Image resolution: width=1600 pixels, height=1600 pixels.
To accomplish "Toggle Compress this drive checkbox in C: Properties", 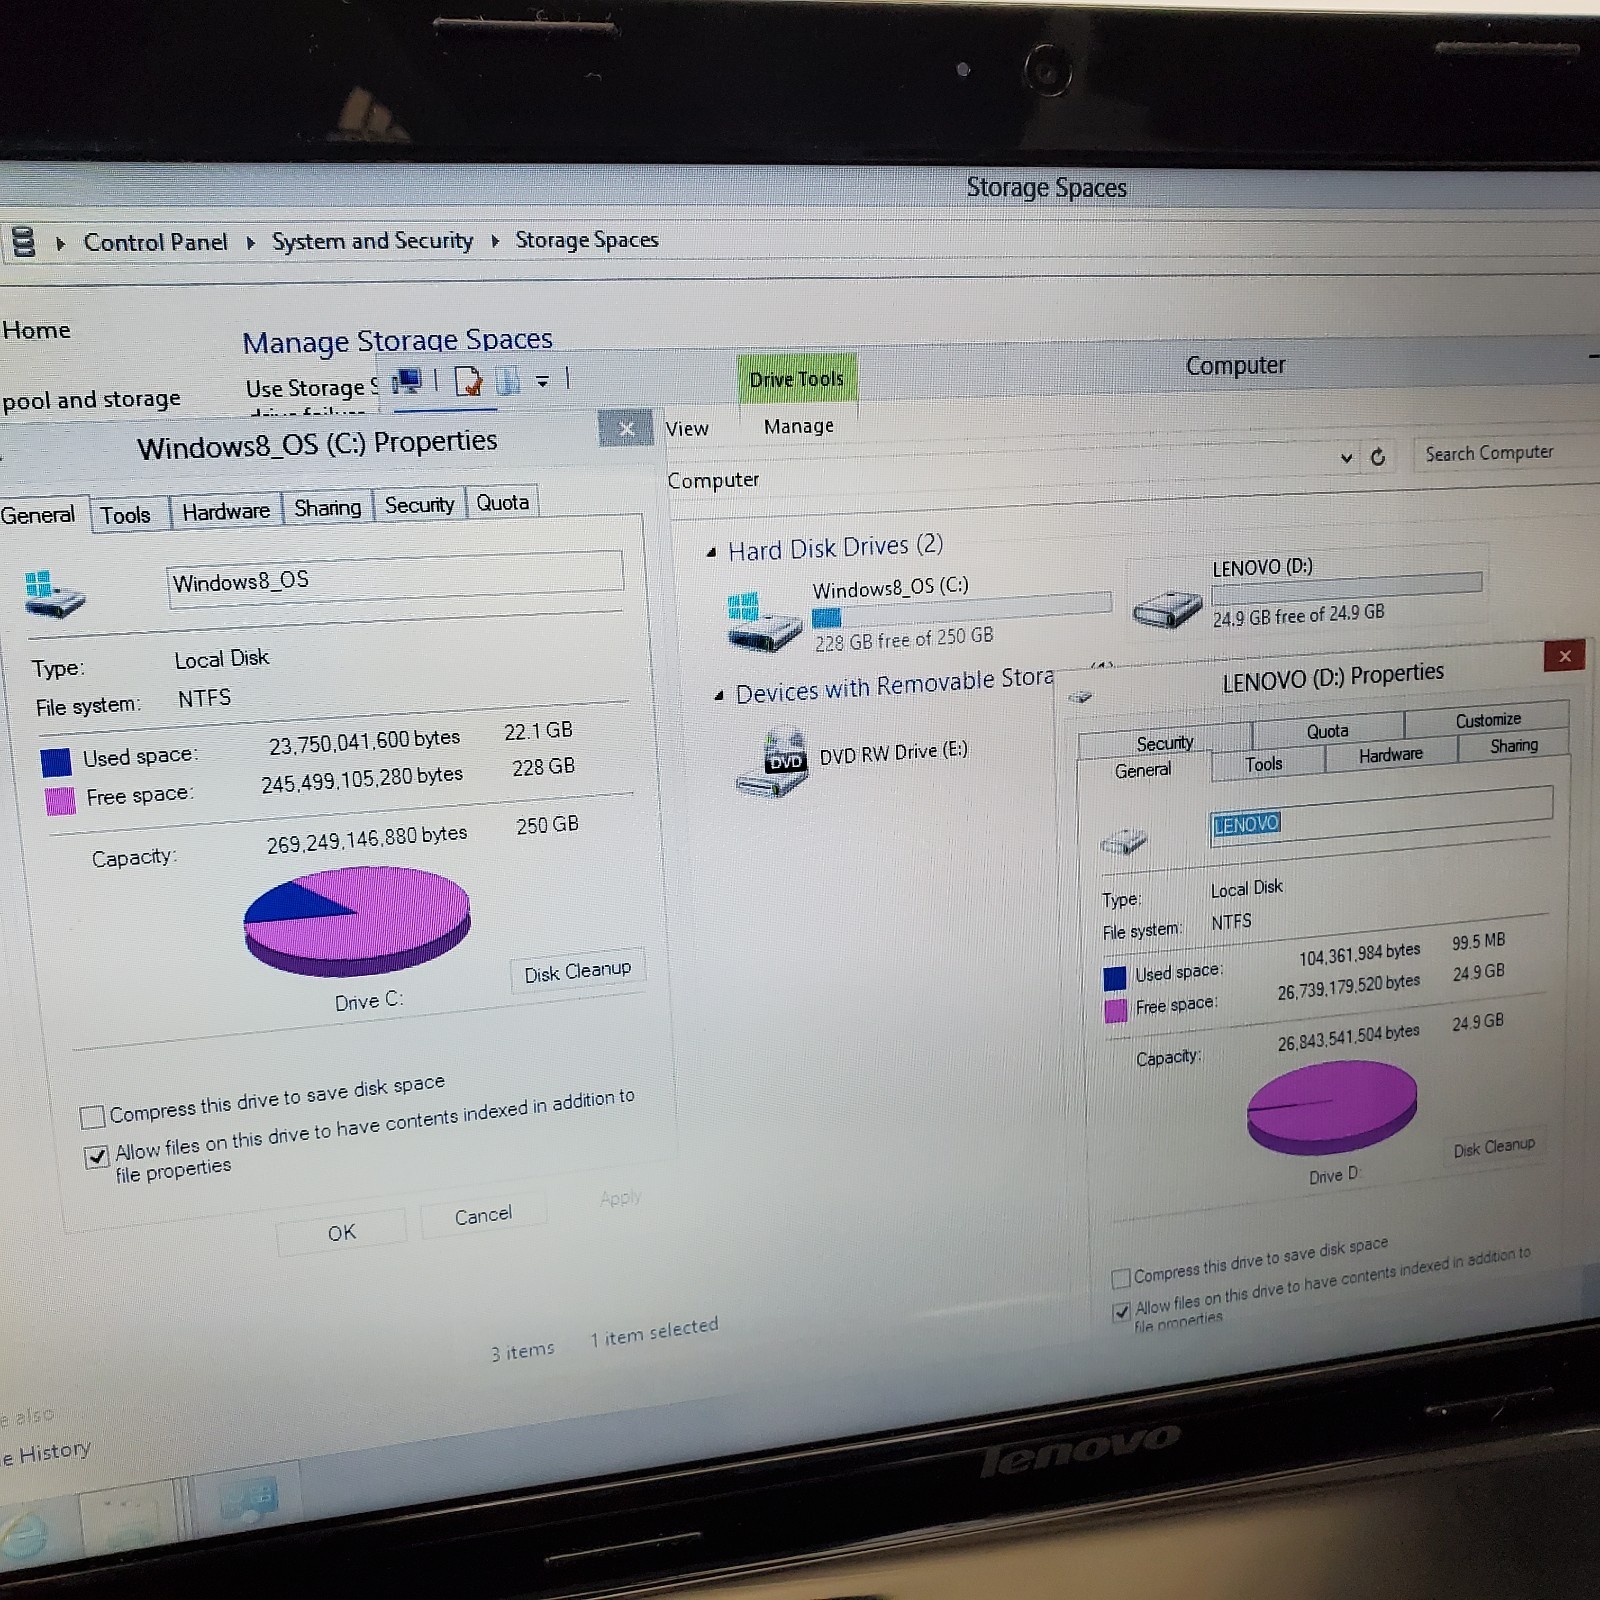I will click(92, 1116).
